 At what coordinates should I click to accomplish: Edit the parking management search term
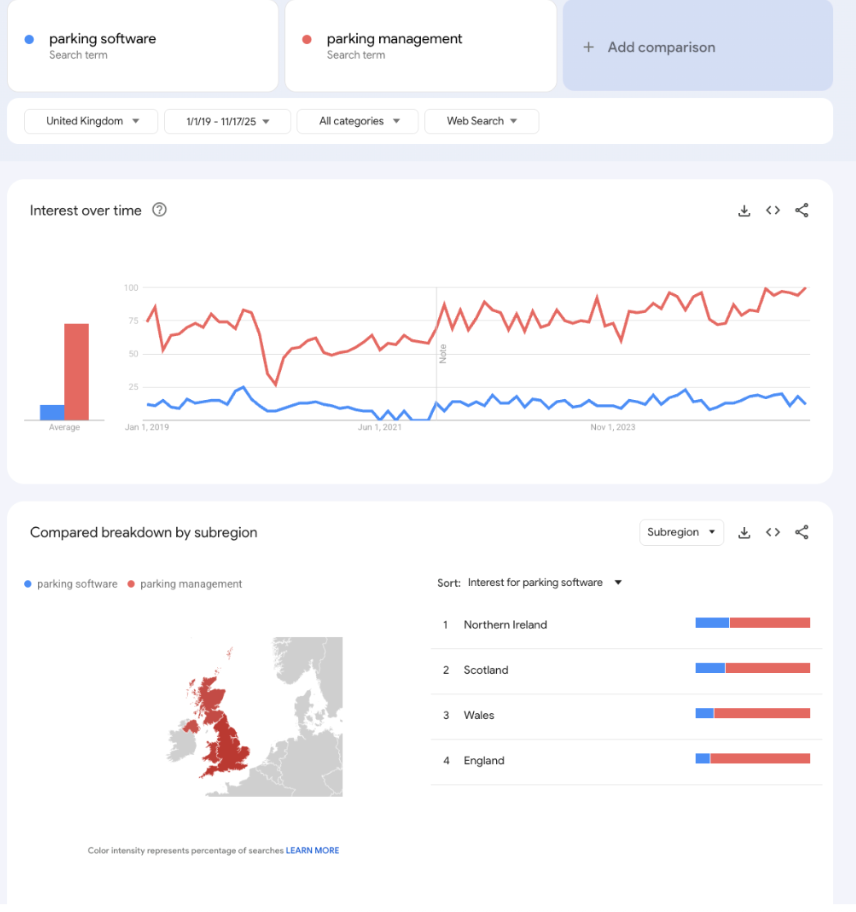394,39
